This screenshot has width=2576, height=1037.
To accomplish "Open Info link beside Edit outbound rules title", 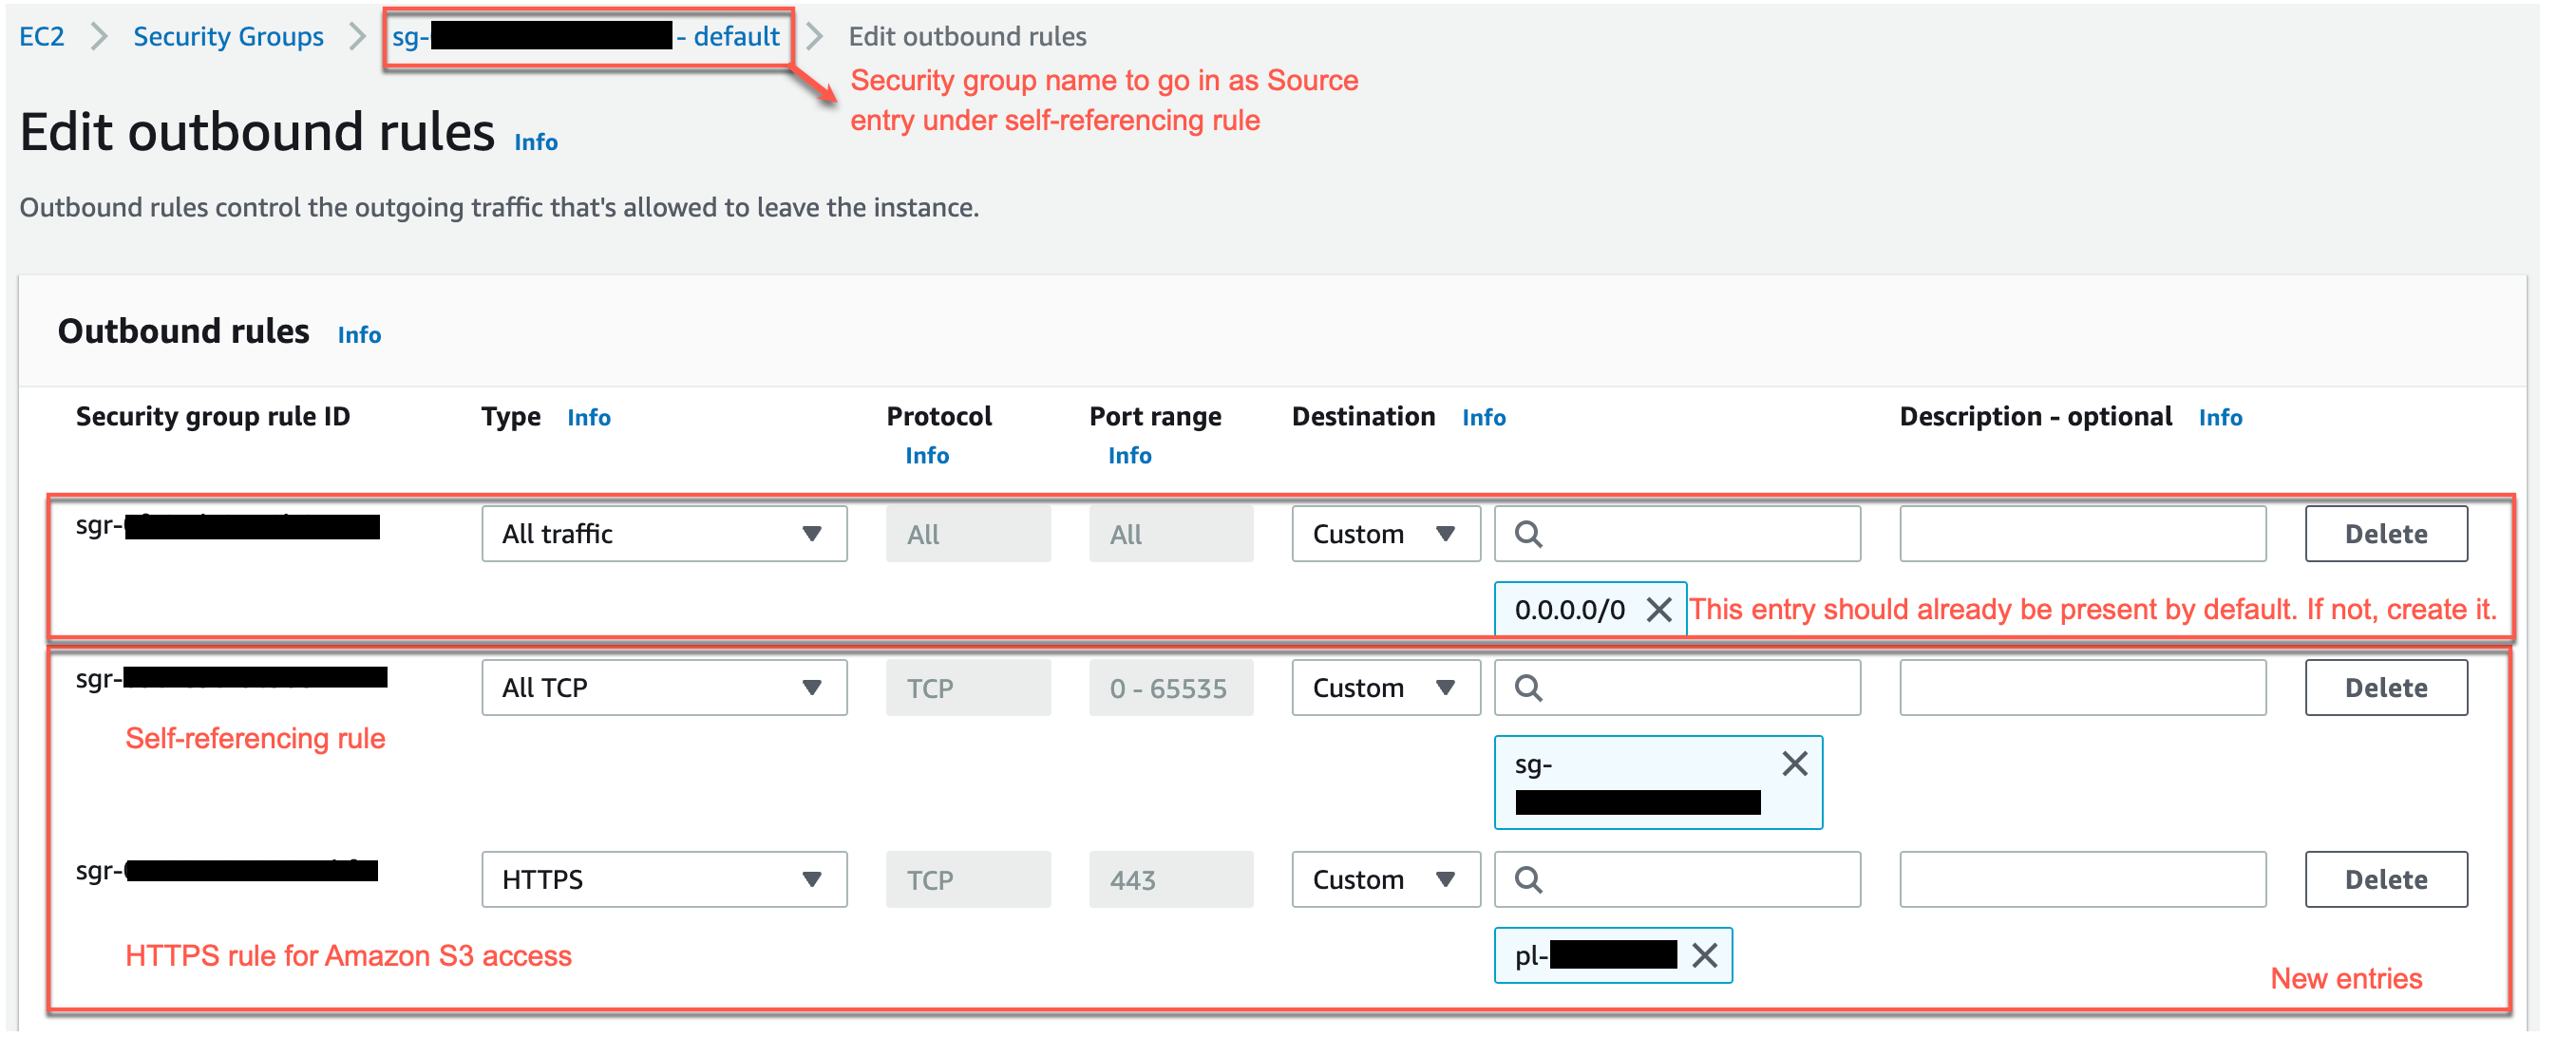I will tap(536, 142).
